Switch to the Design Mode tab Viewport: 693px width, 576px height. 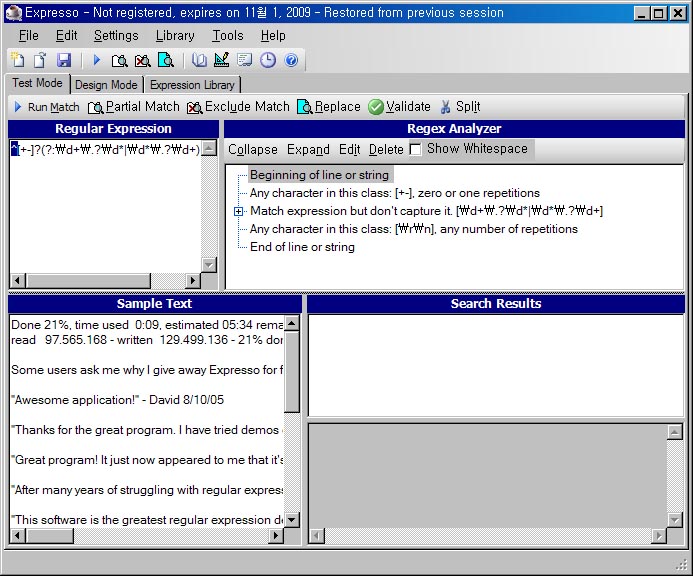click(x=106, y=85)
